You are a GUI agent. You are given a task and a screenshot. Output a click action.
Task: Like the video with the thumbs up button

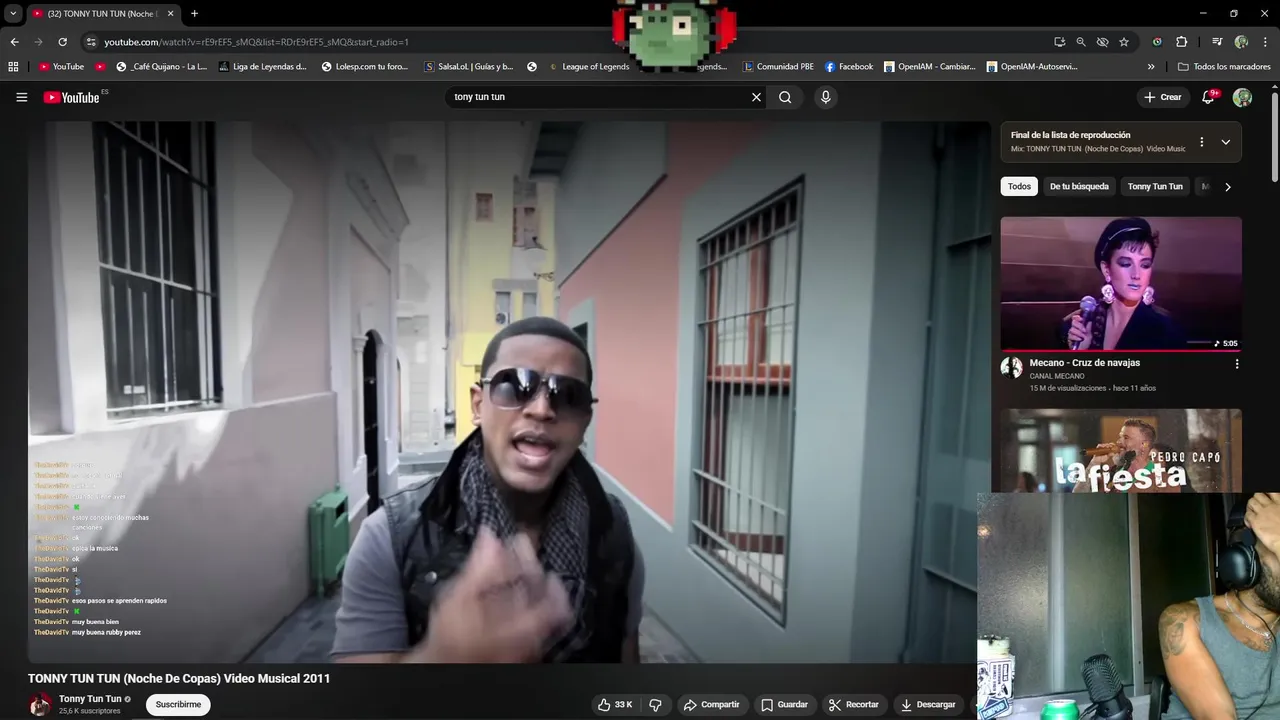click(615, 705)
